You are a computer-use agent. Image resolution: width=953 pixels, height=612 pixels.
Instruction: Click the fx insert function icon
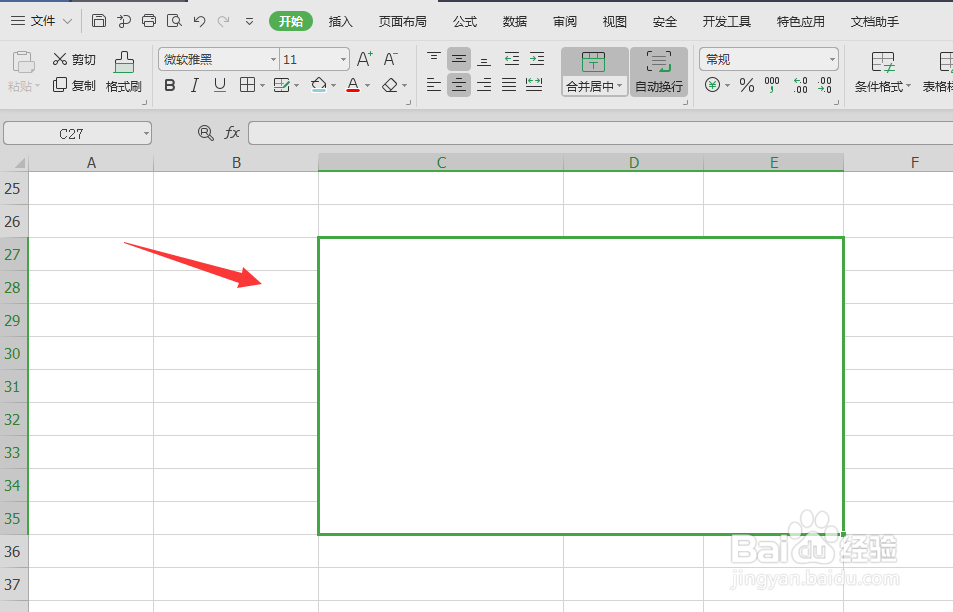[232, 133]
